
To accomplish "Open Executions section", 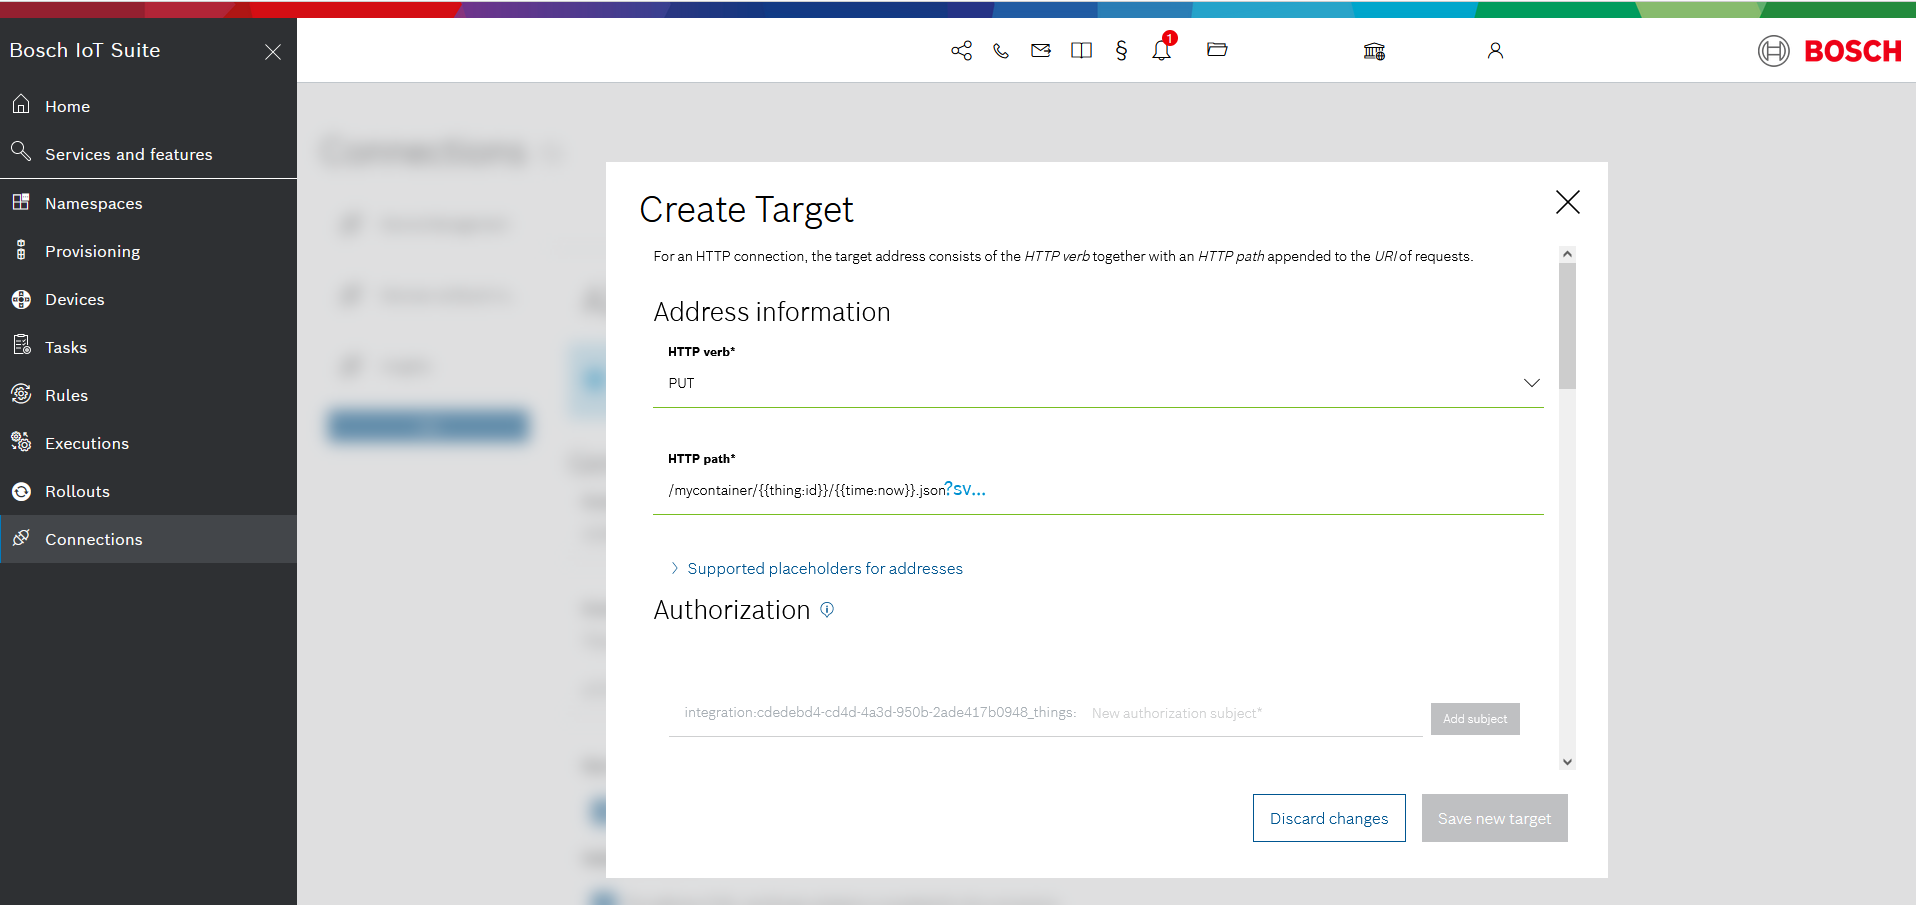I will click(x=148, y=443).
